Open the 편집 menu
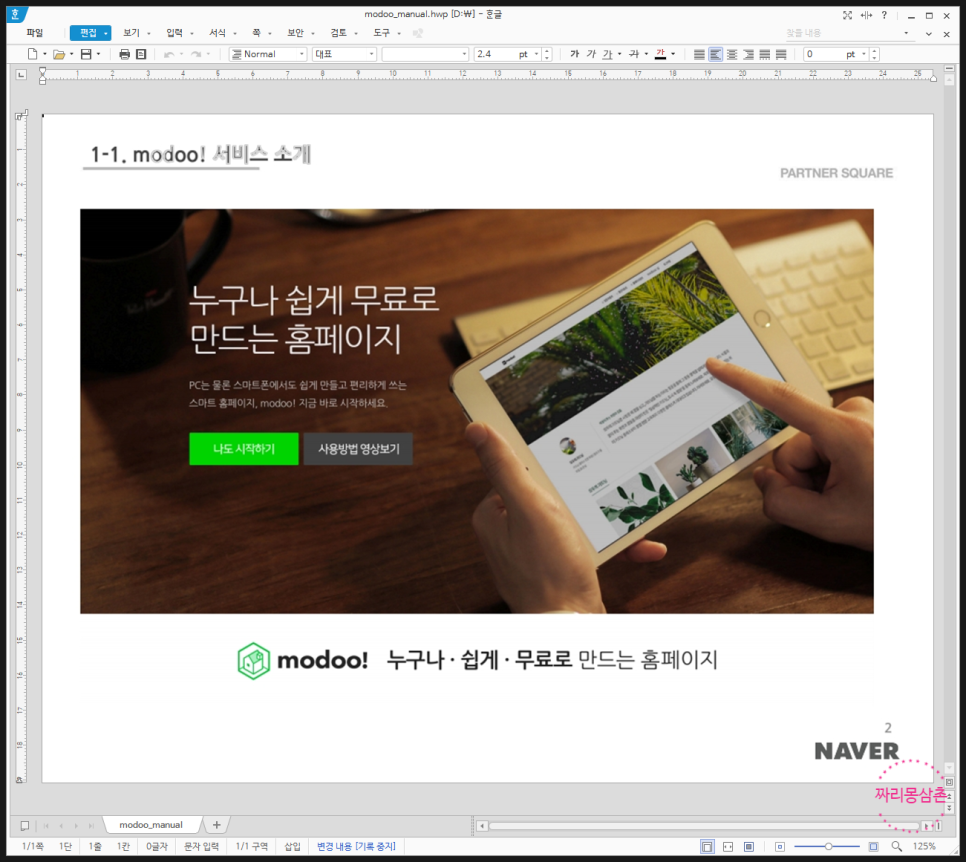 click(x=90, y=33)
